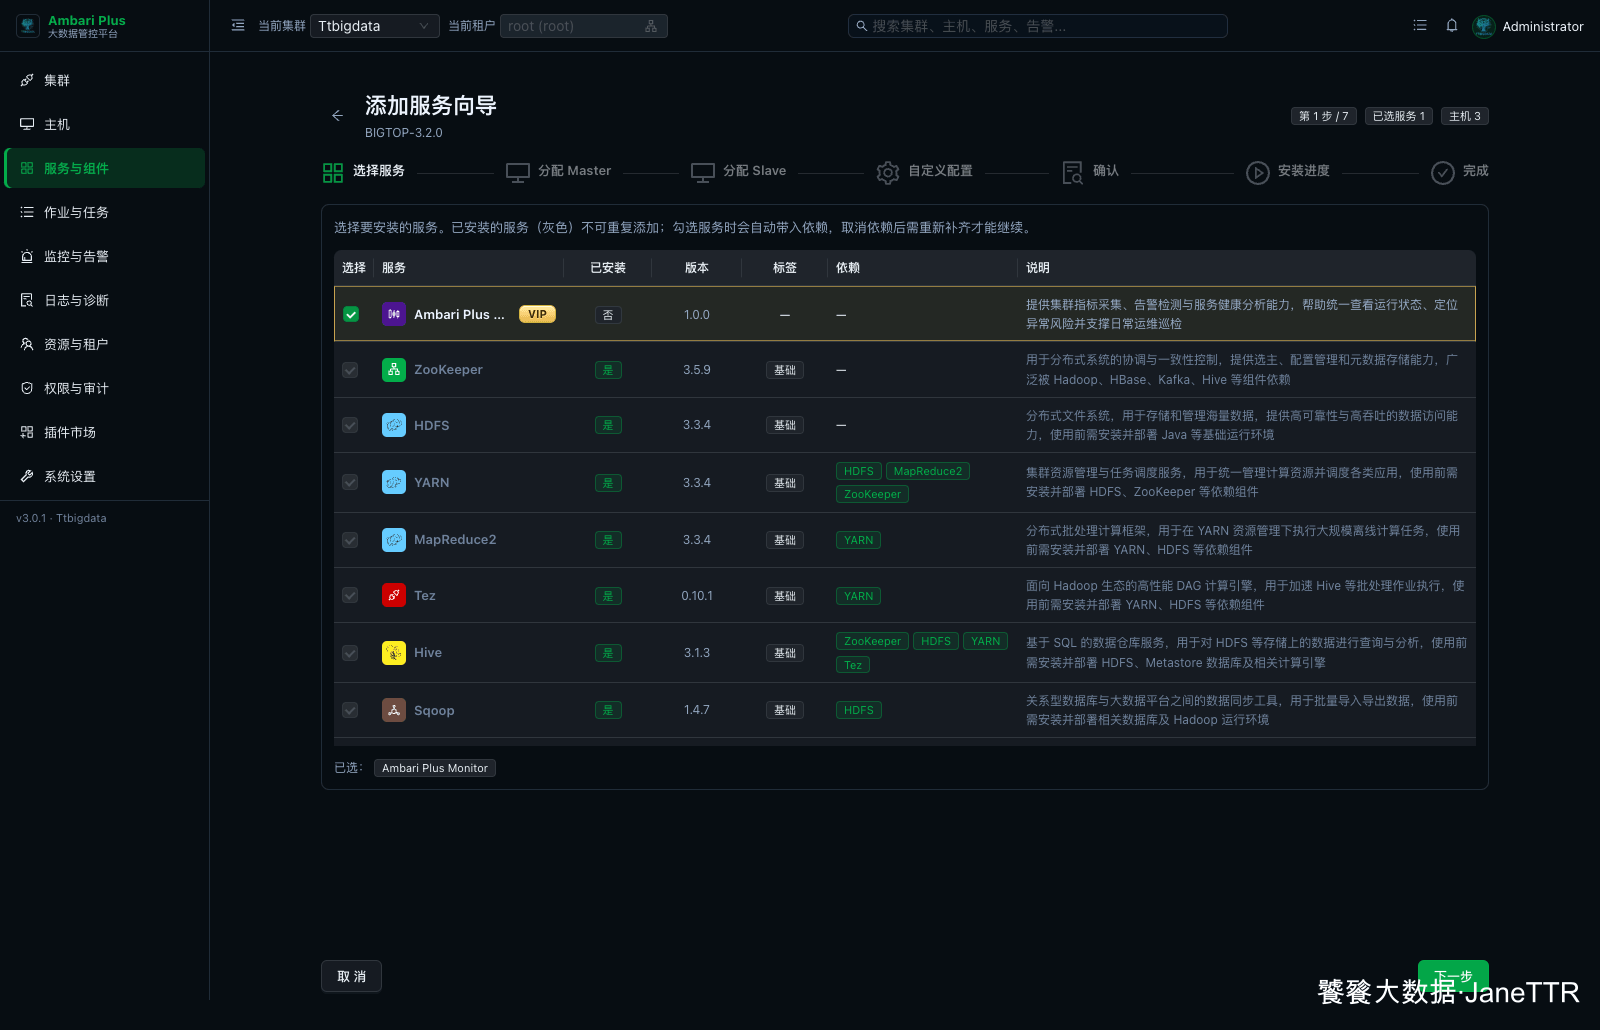Click the Hive service icon
Screen dimensions: 1600x1030
click(394, 653)
